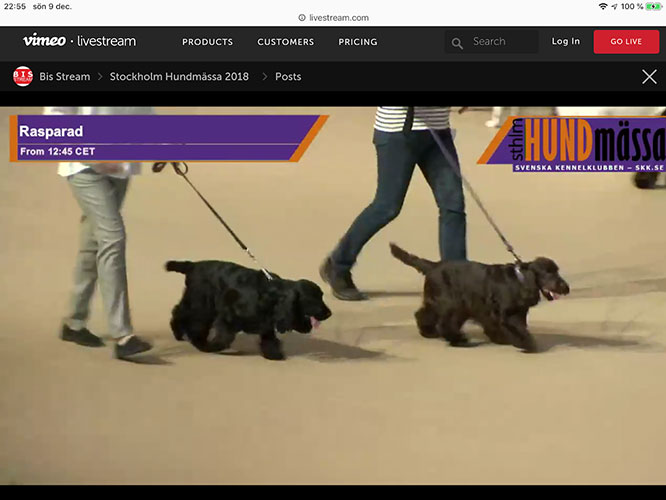Image resolution: width=666 pixels, height=500 pixels.
Task: Tap the location arrow status icon
Action: click(614, 6)
